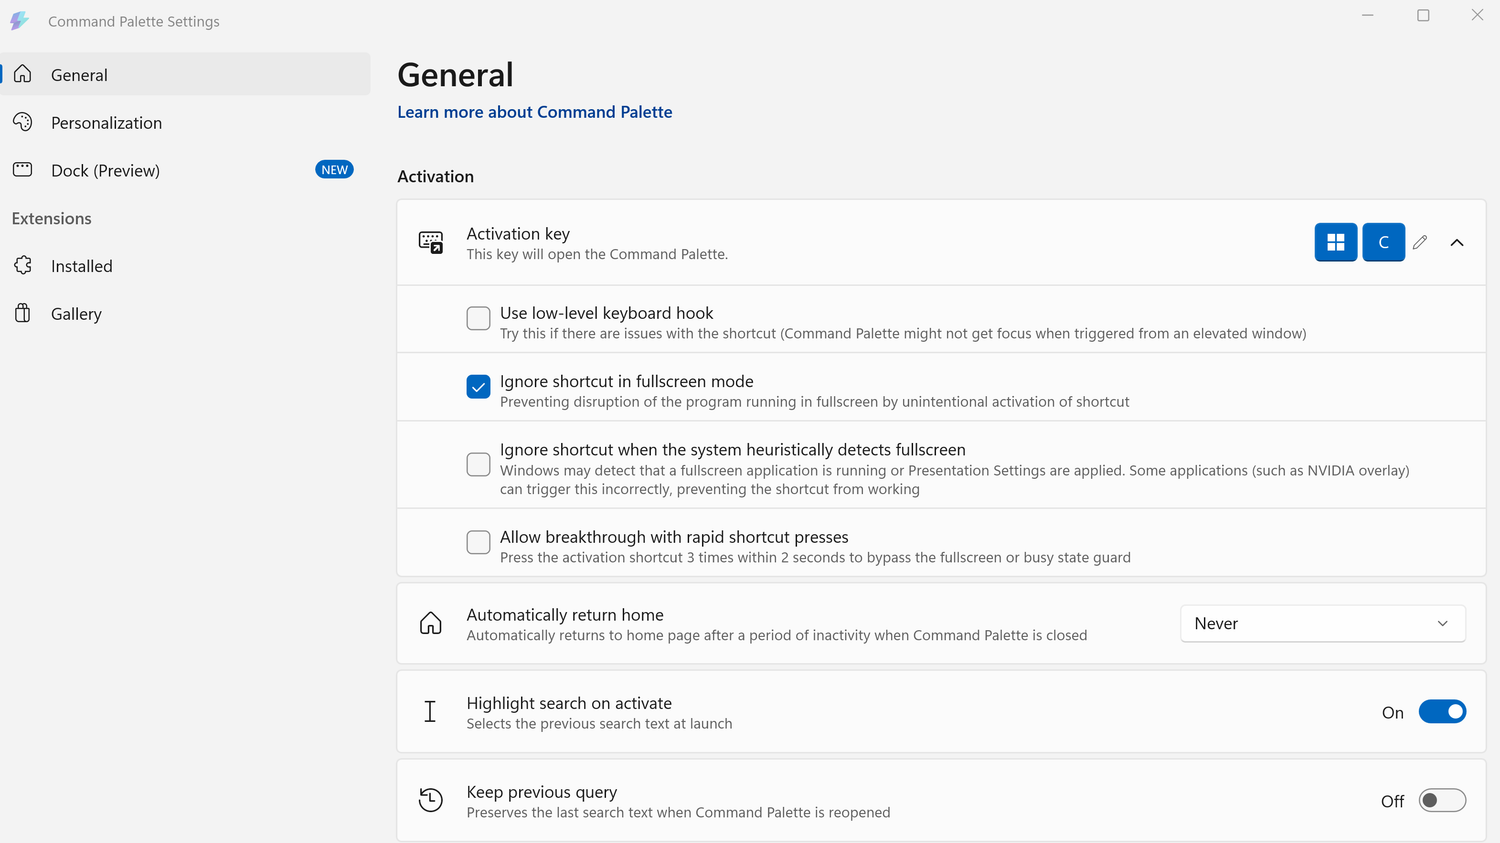The image size is (1500, 843).
Task: Open Learn more about Command Palette link
Action: tap(535, 112)
